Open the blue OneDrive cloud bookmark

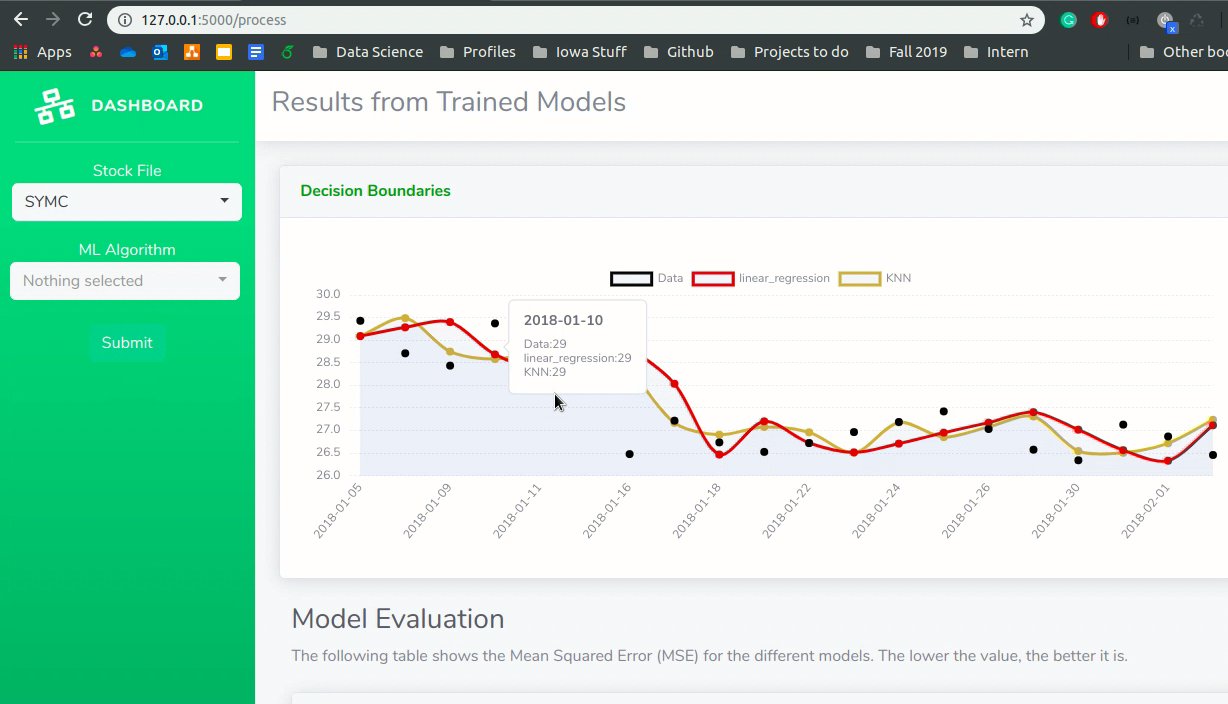tap(128, 52)
